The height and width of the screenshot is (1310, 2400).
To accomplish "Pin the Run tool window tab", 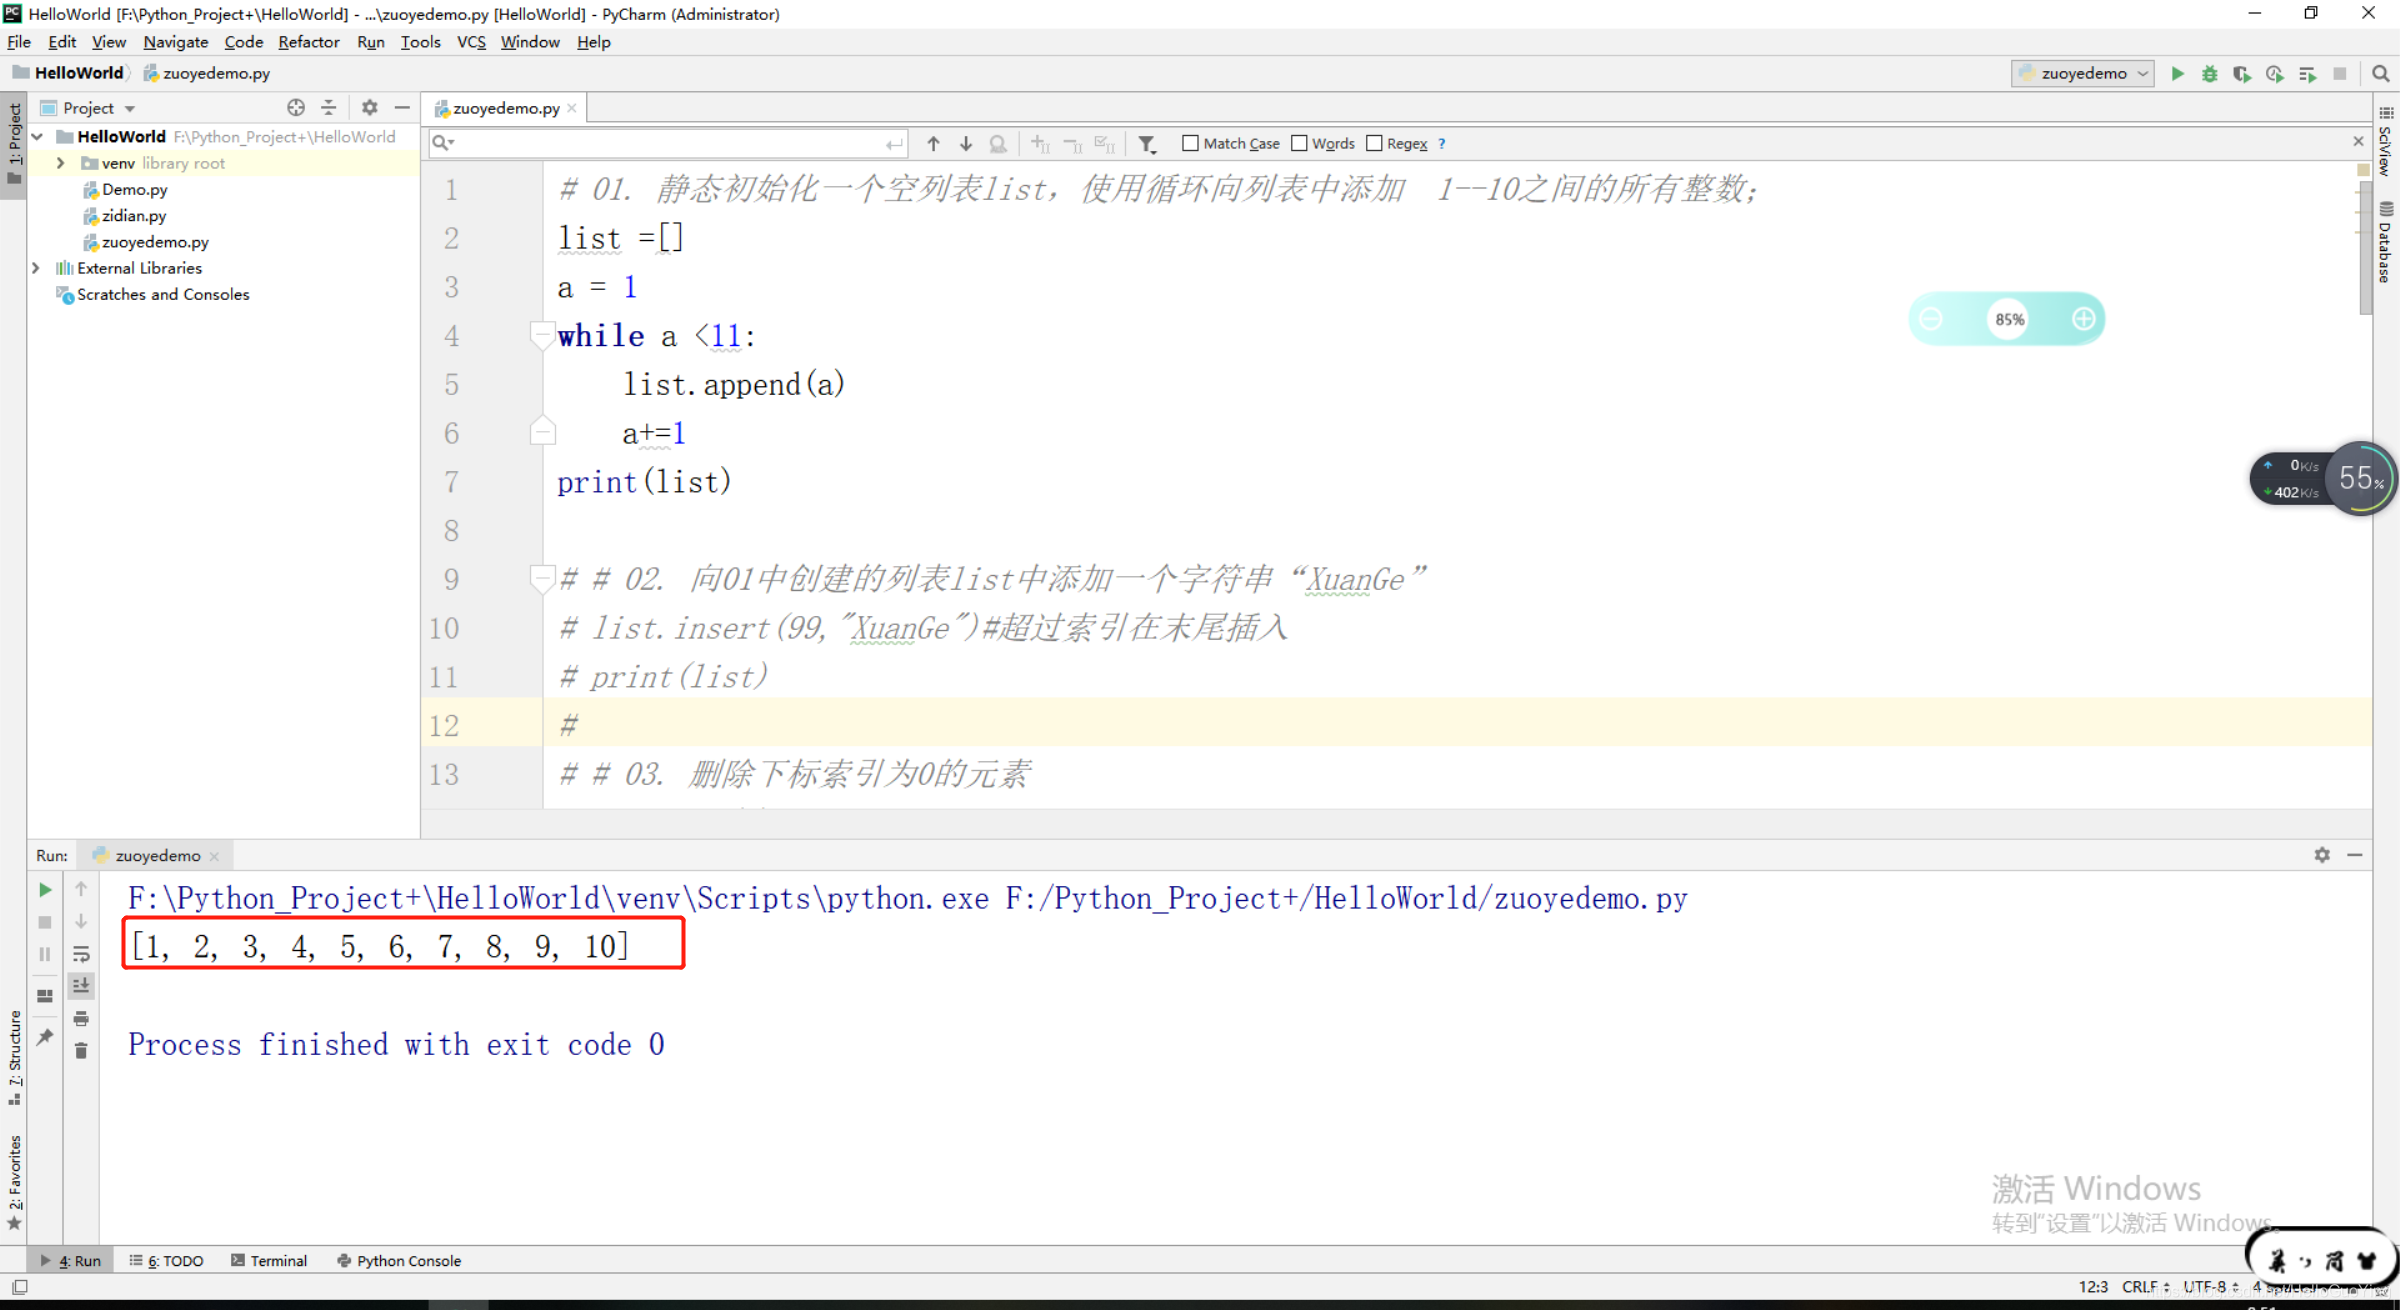I will point(44,1037).
